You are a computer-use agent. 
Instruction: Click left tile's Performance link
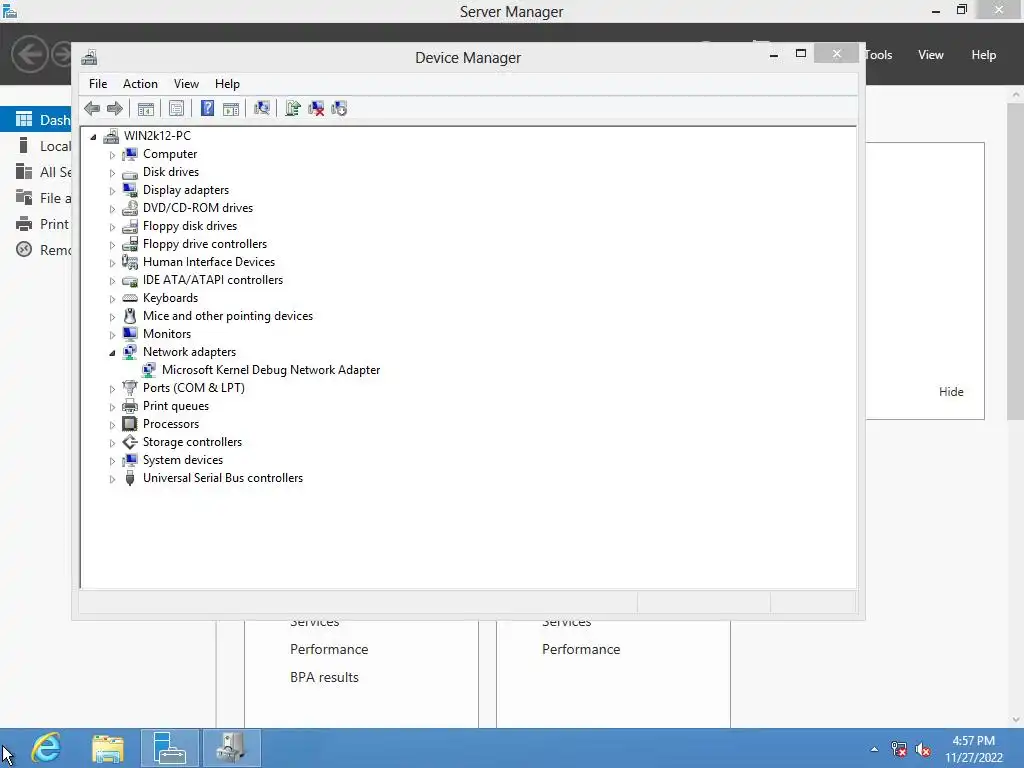point(329,649)
